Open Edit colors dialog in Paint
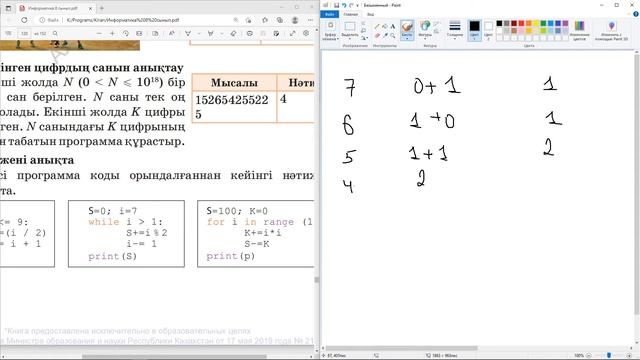The image size is (640, 360). click(x=579, y=31)
